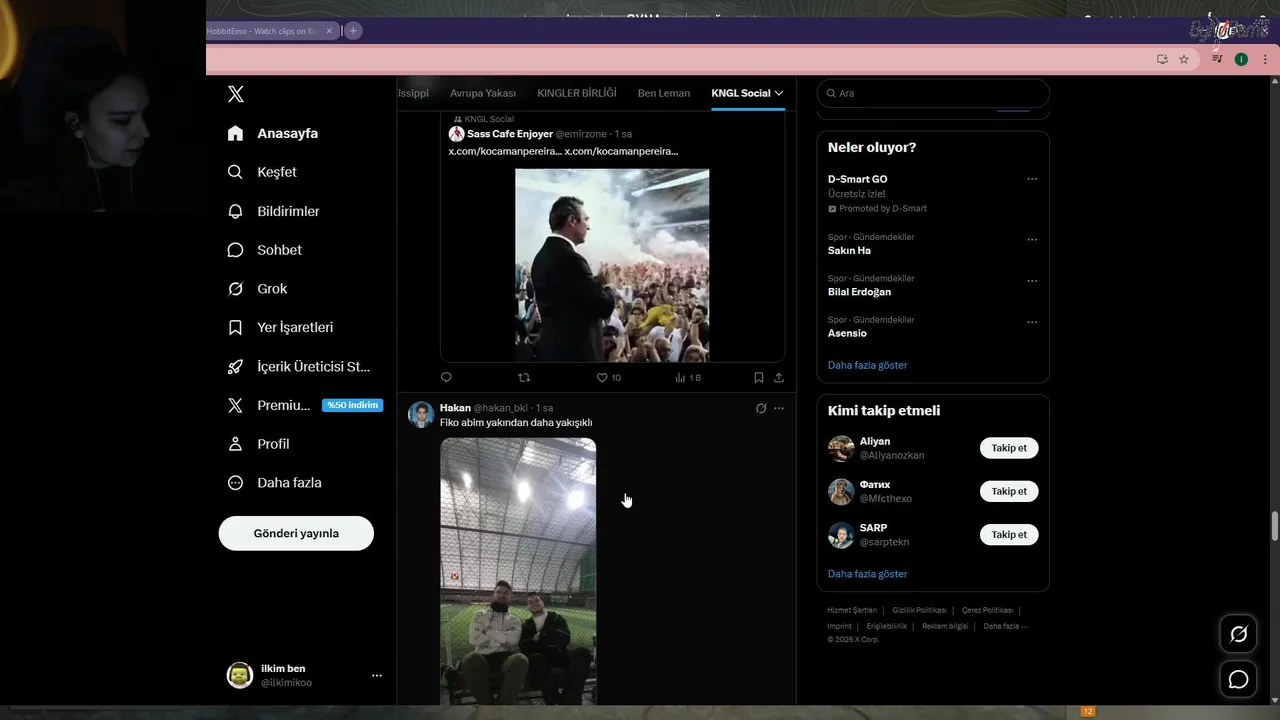Open account menu dots for ilkim ben
1280x720 pixels.
tap(377, 676)
